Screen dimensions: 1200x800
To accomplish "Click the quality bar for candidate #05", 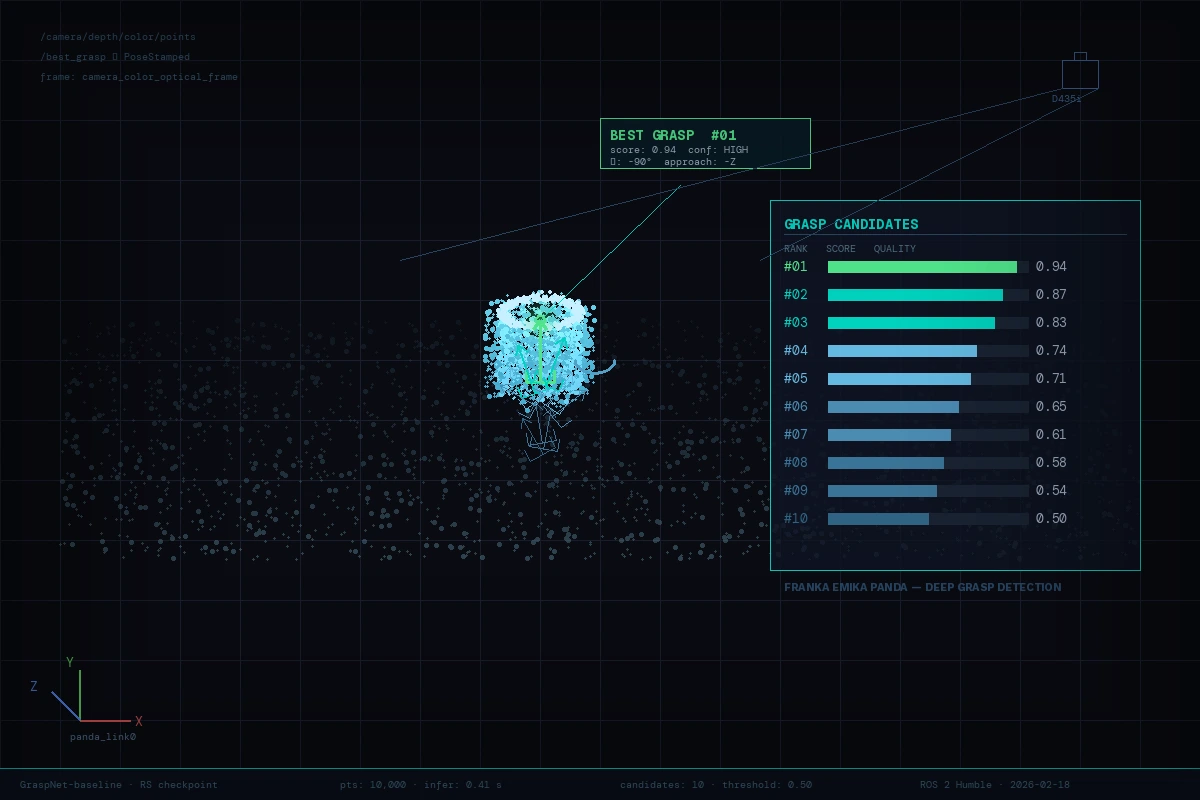I will click(x=899, y=379).
